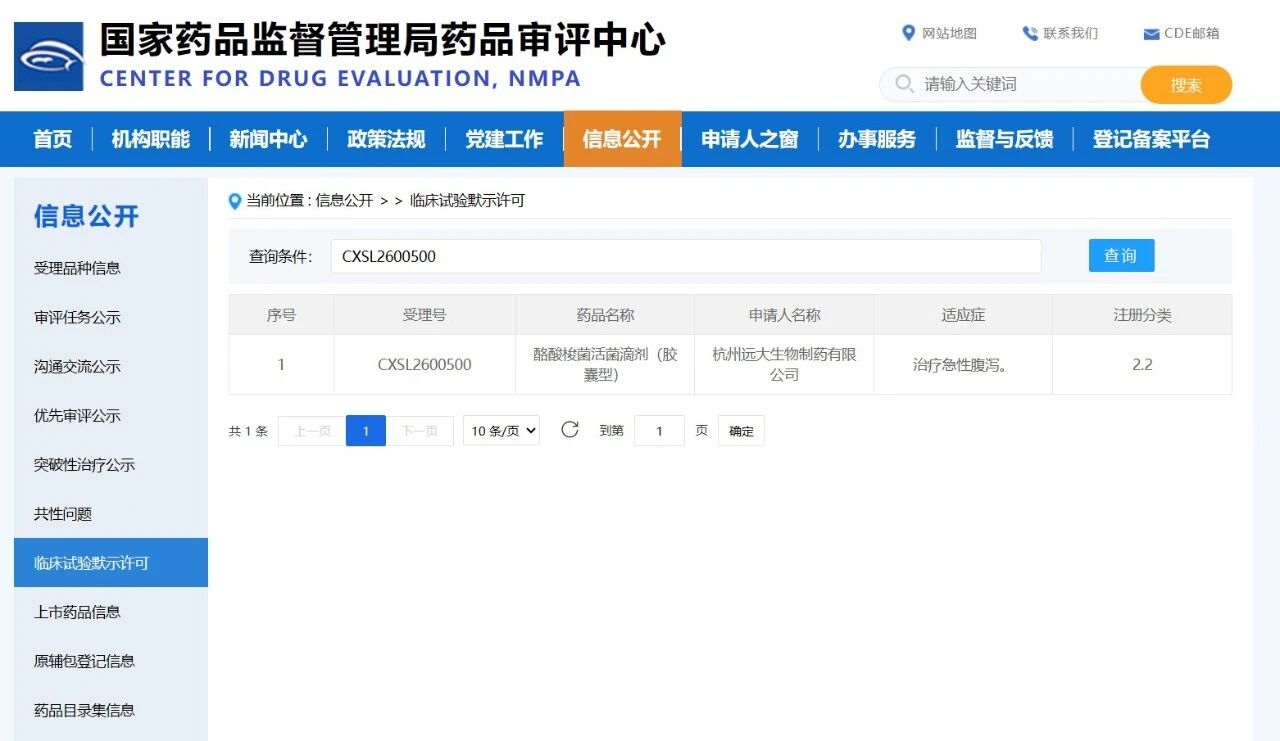Open the 信息公开 navigation tab
This screenshot has height=741, width=1280.
pos(622,139)
